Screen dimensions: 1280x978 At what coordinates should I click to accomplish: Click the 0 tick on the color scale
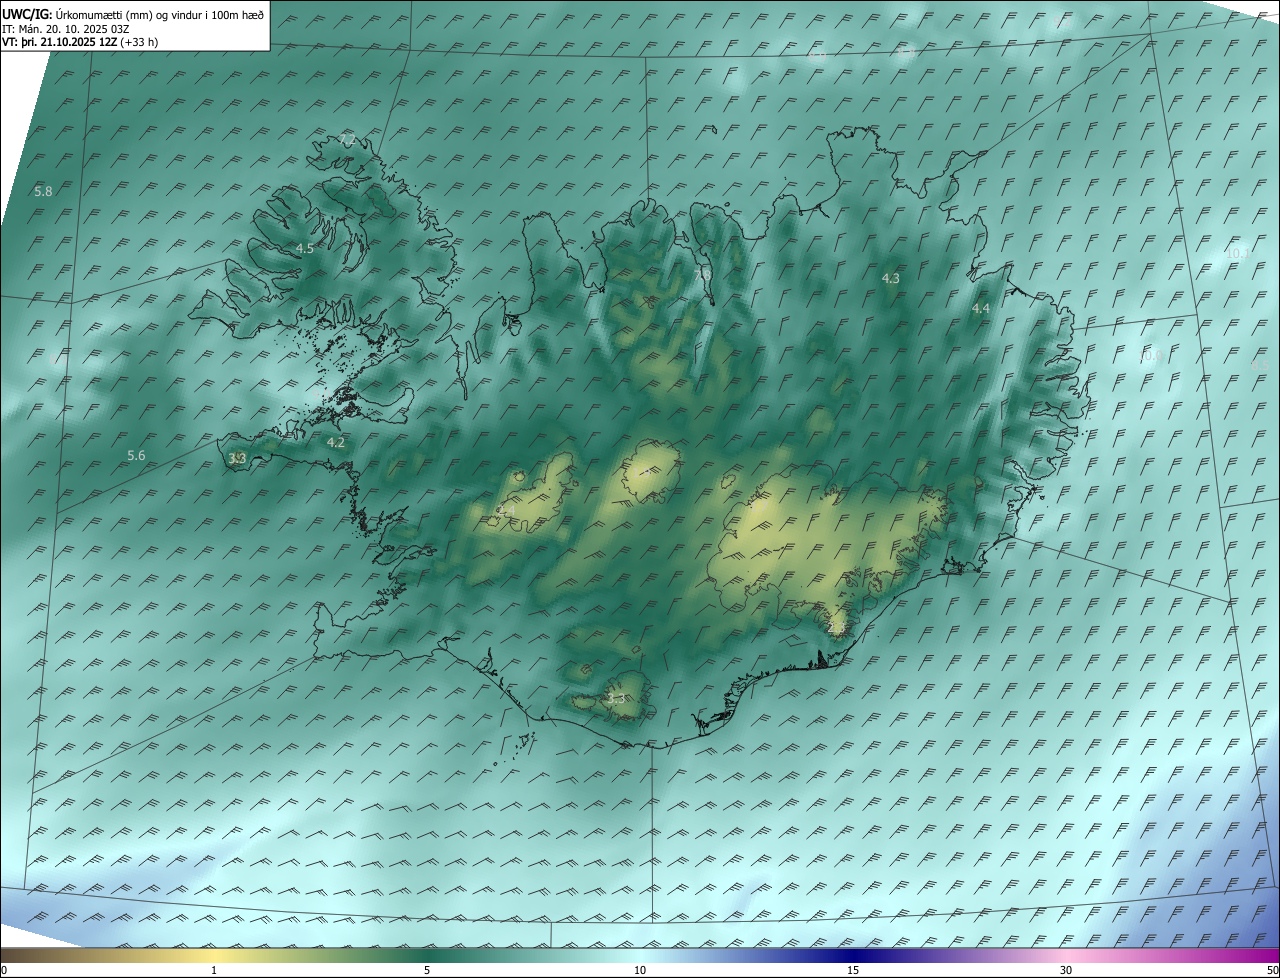click(x=3, y=970)
